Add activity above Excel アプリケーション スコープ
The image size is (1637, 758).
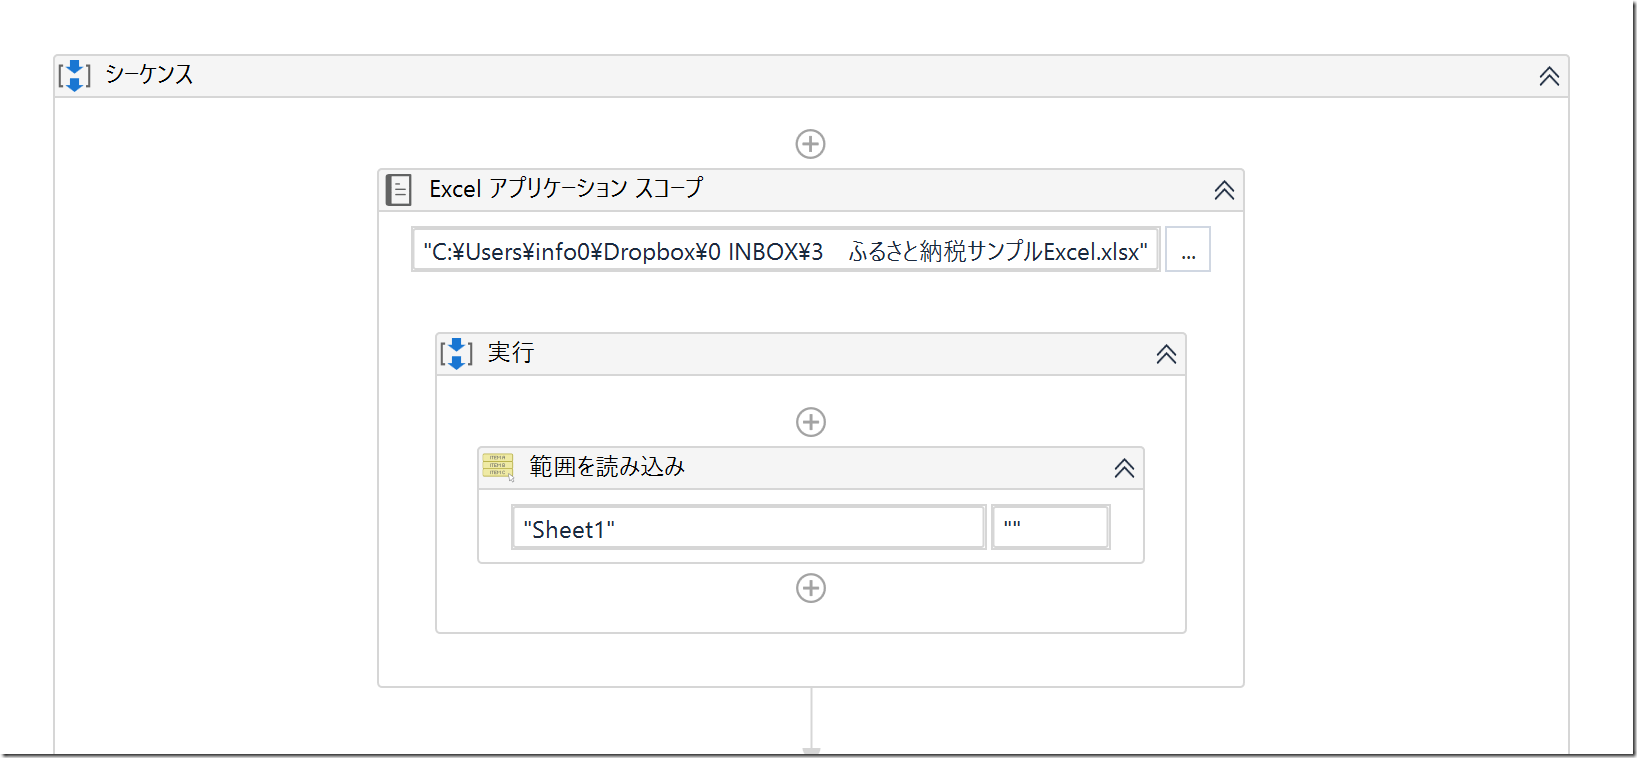click(x=810, y=144)
